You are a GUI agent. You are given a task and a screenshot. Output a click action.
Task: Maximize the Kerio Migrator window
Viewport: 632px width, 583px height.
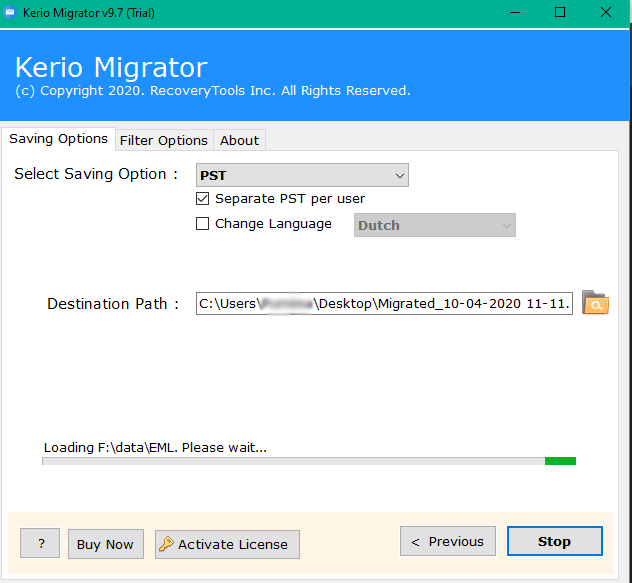[560, 13]
